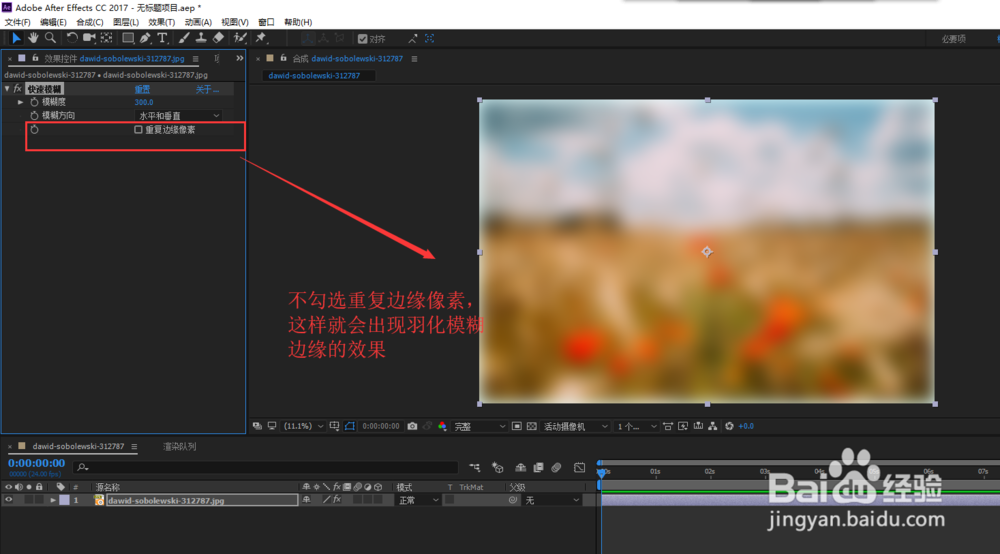
Task: Open composition mini-flowchart in timeline
Action: [x=474, y=467]
